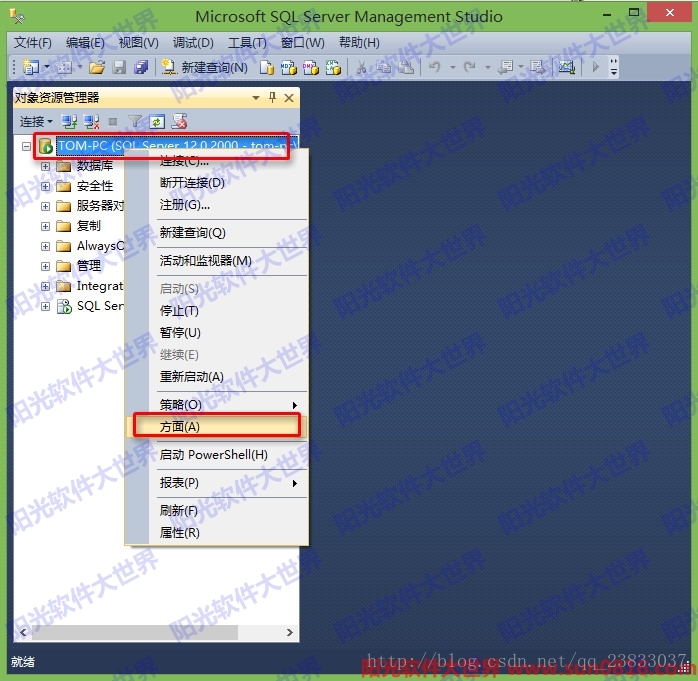Open the Redo history dropdown arrow
This screenshot has height=681, width=698.
tap(487, 67)
